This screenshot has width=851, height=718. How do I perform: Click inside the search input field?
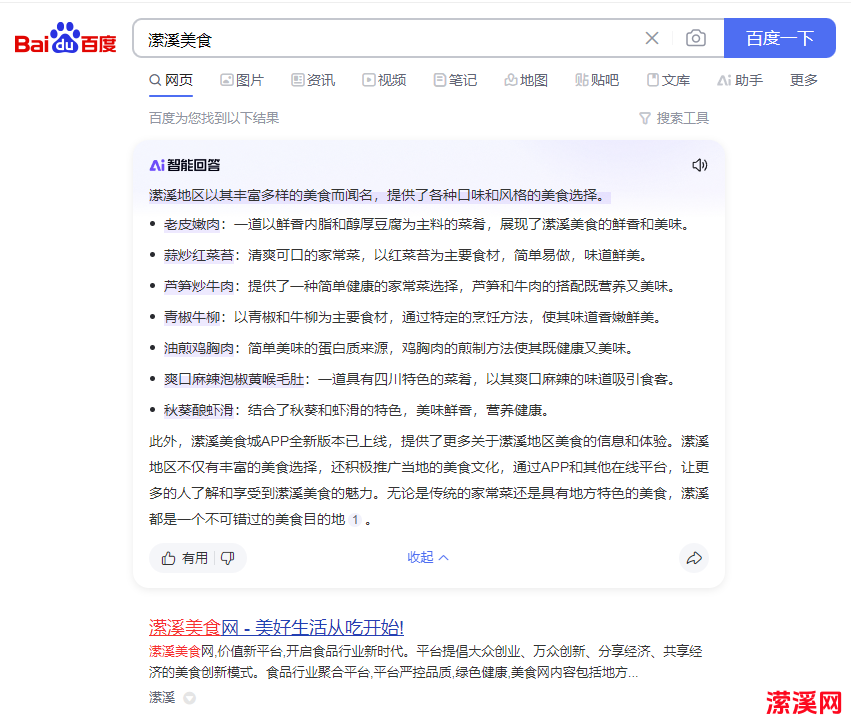click(390, 39)
